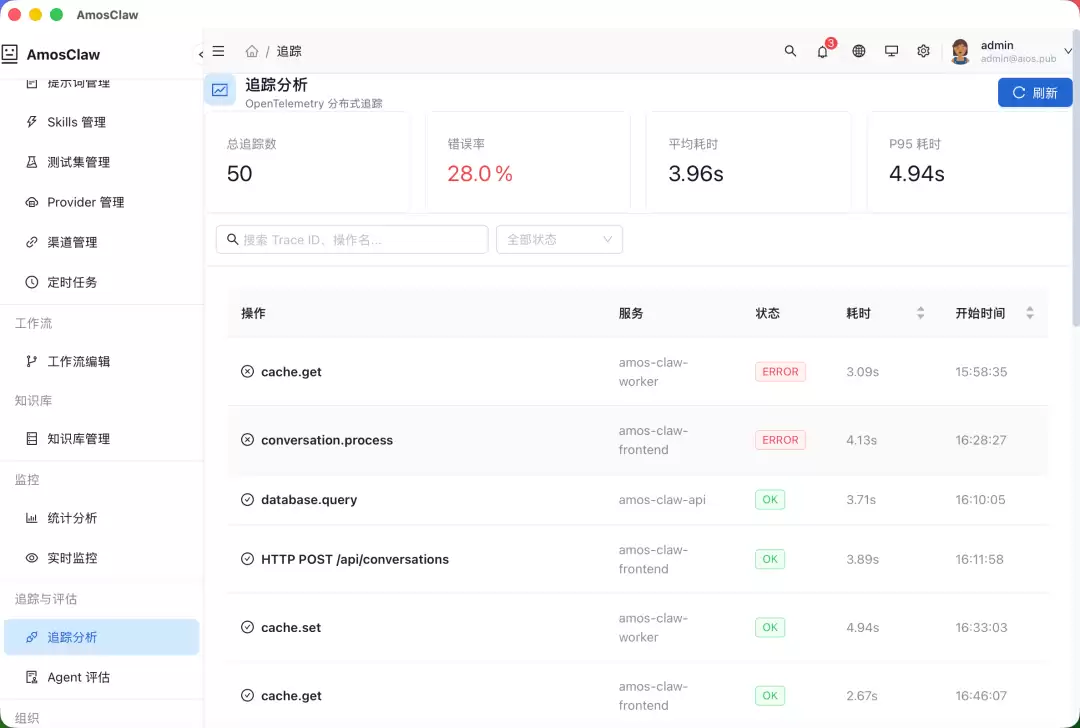The height and width of the screenshot is (728, 1080).
Task: Sort by 开始时间 column arrows
Action: (x=1030, y=313)
